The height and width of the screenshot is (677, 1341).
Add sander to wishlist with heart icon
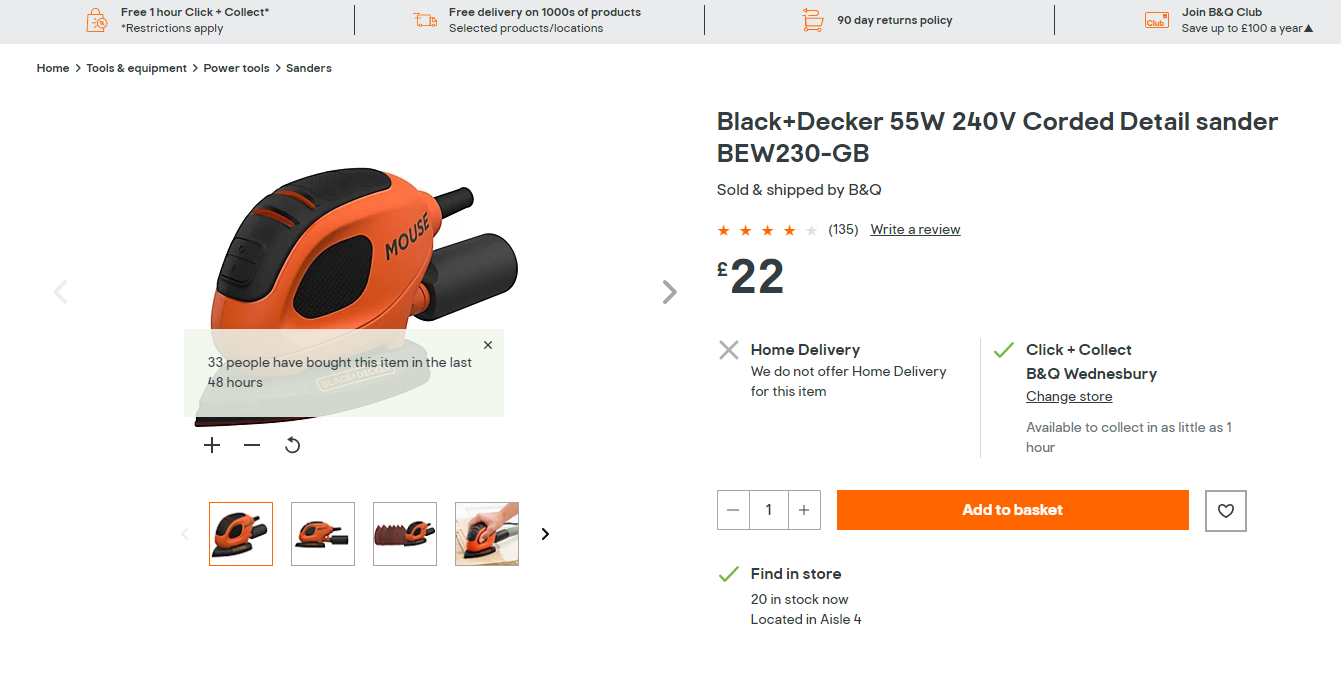coord(1225,511)
